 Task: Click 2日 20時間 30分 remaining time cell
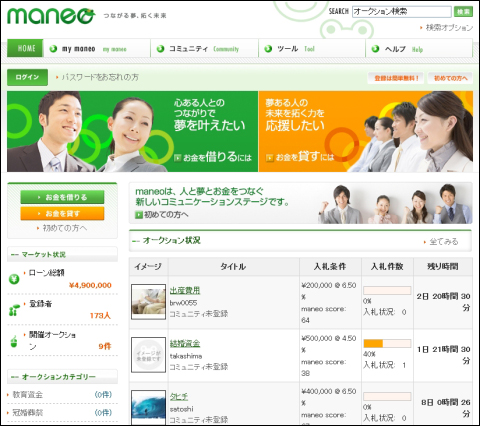click(x=444, y=302)
